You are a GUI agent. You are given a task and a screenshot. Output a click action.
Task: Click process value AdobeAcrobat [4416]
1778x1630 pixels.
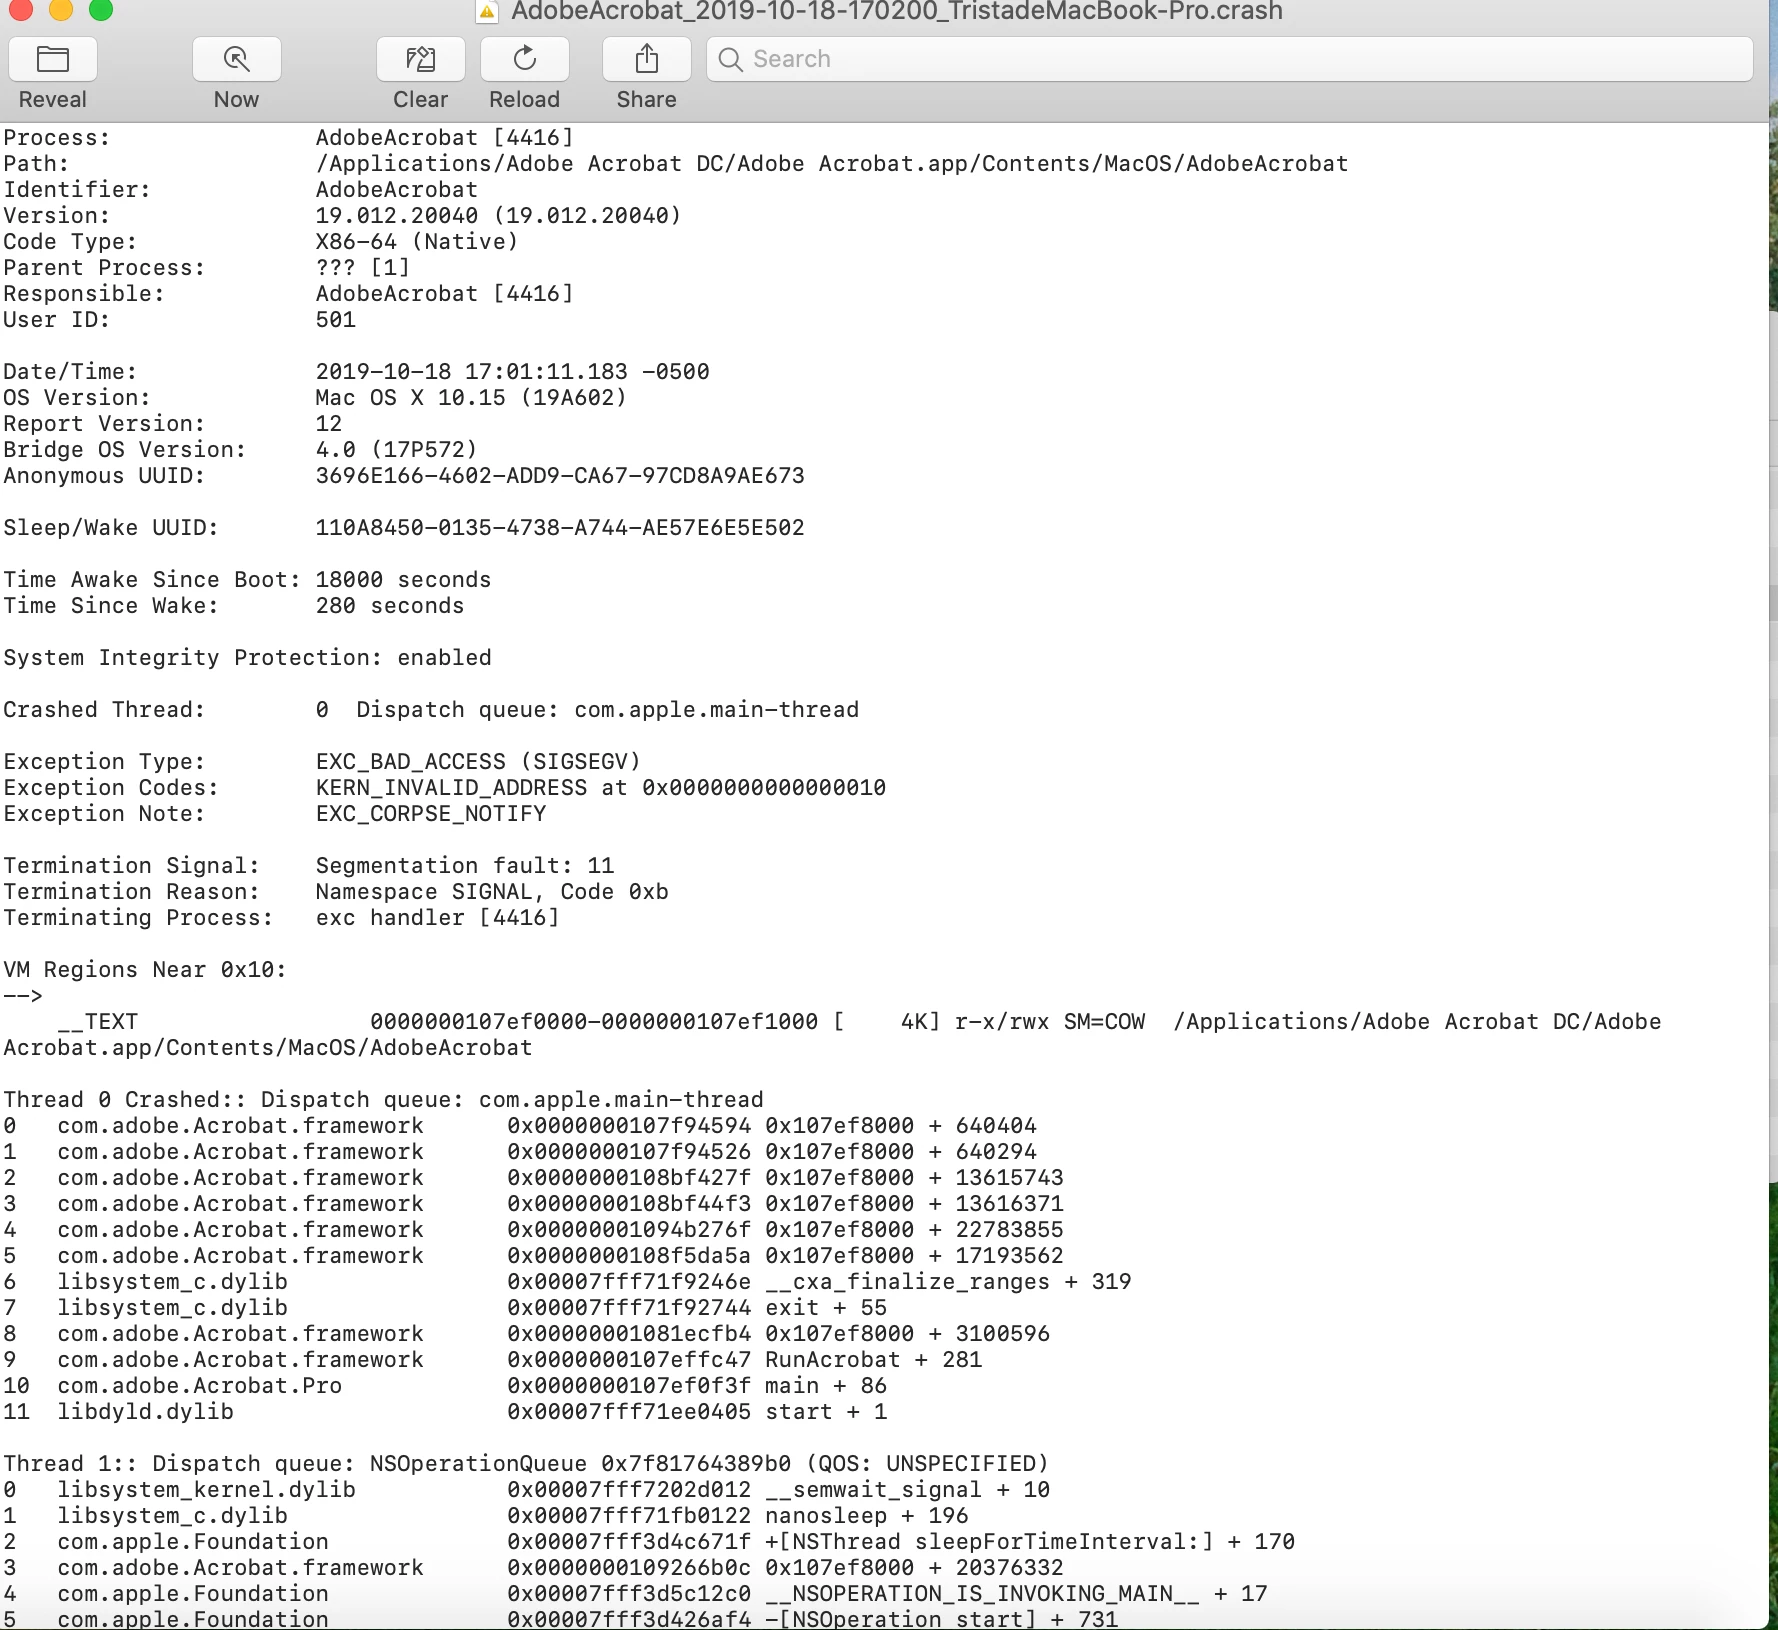click(445, 138)
